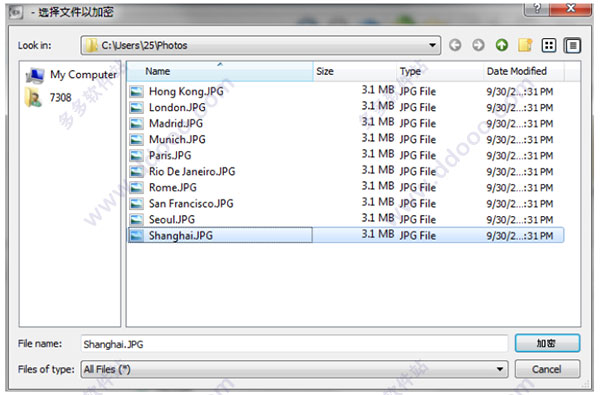This screenshot has height=395, width=600.
Task: Select San Francisco.JPG file name
Action: coord(191,204)
